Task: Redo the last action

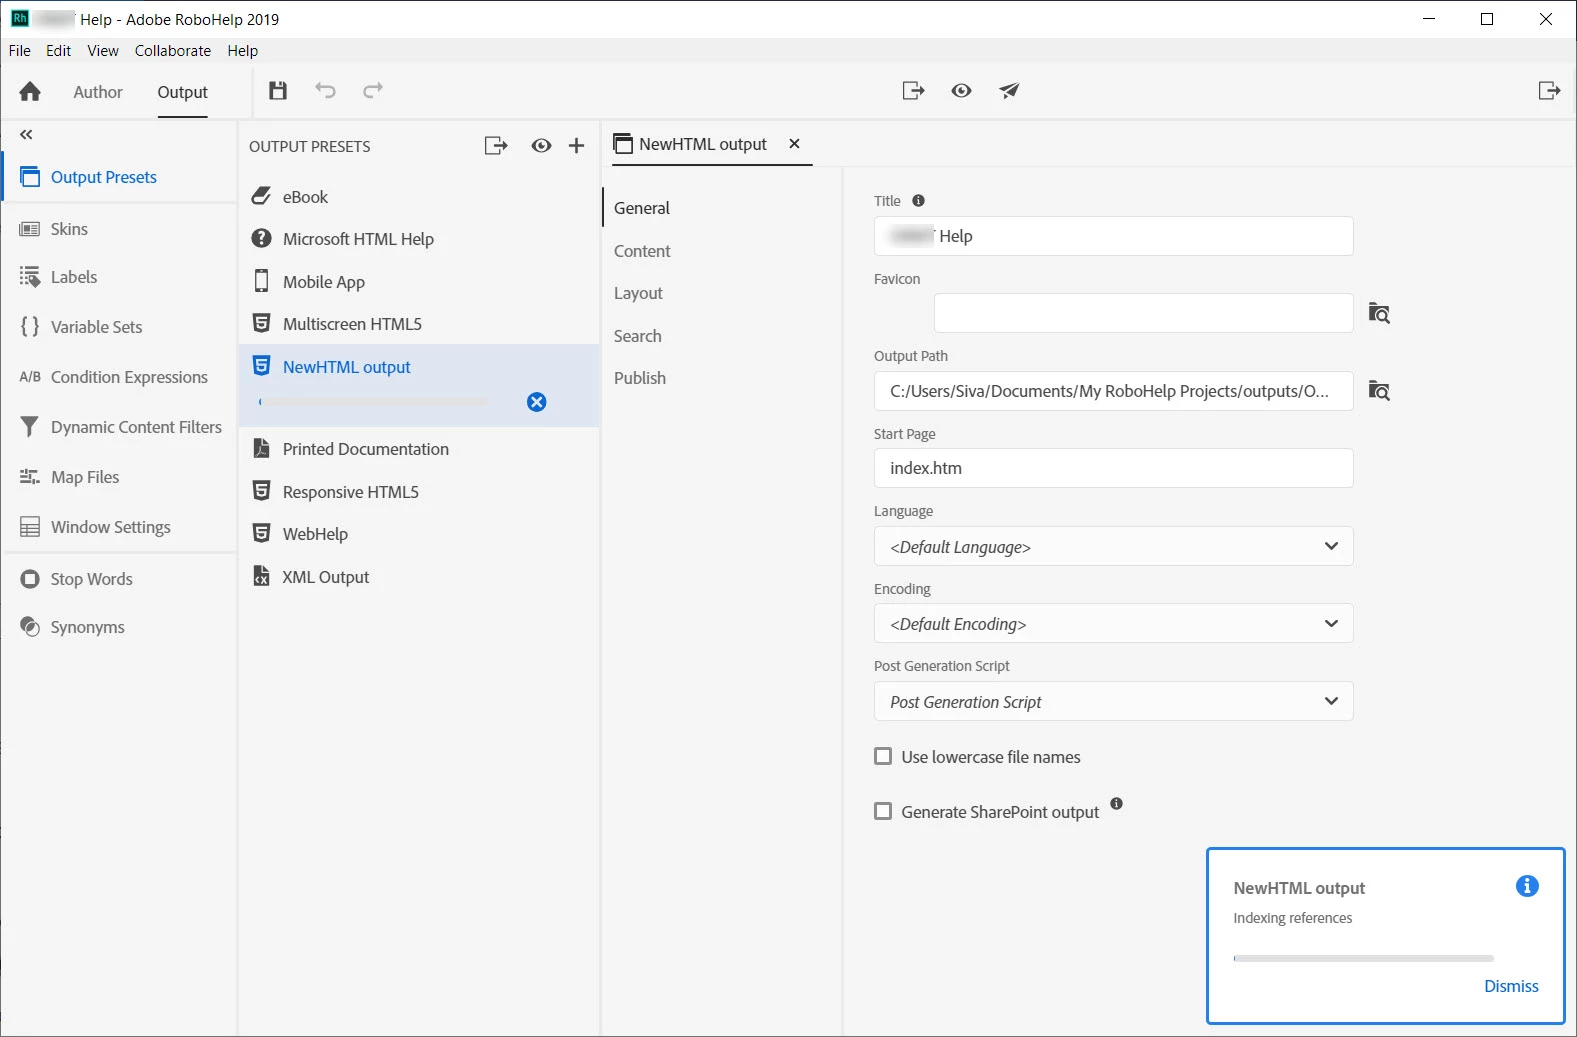Action: pyautogui.click(x=373, y=91)
